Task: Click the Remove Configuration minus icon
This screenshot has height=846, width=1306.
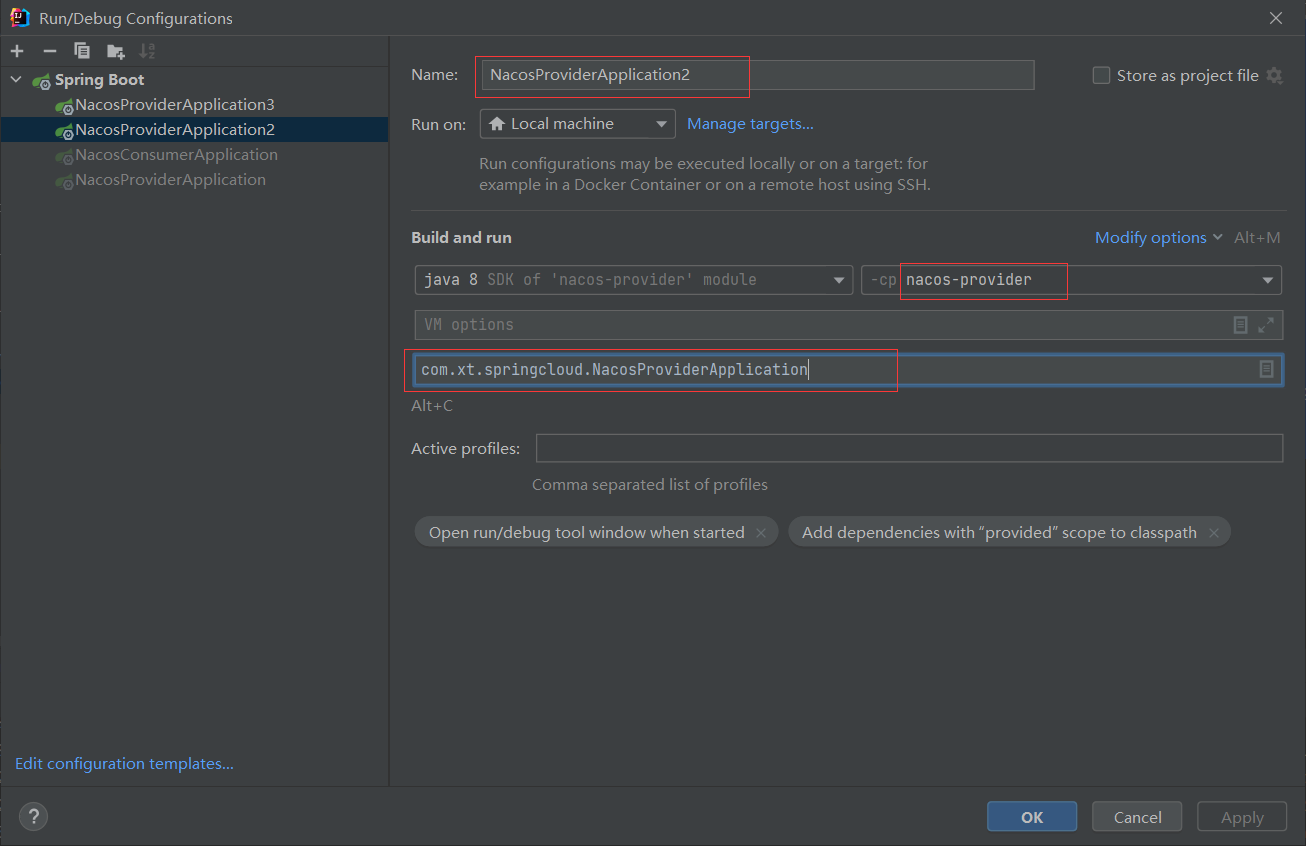Action: pyautogui.click(x=49, y=51)
